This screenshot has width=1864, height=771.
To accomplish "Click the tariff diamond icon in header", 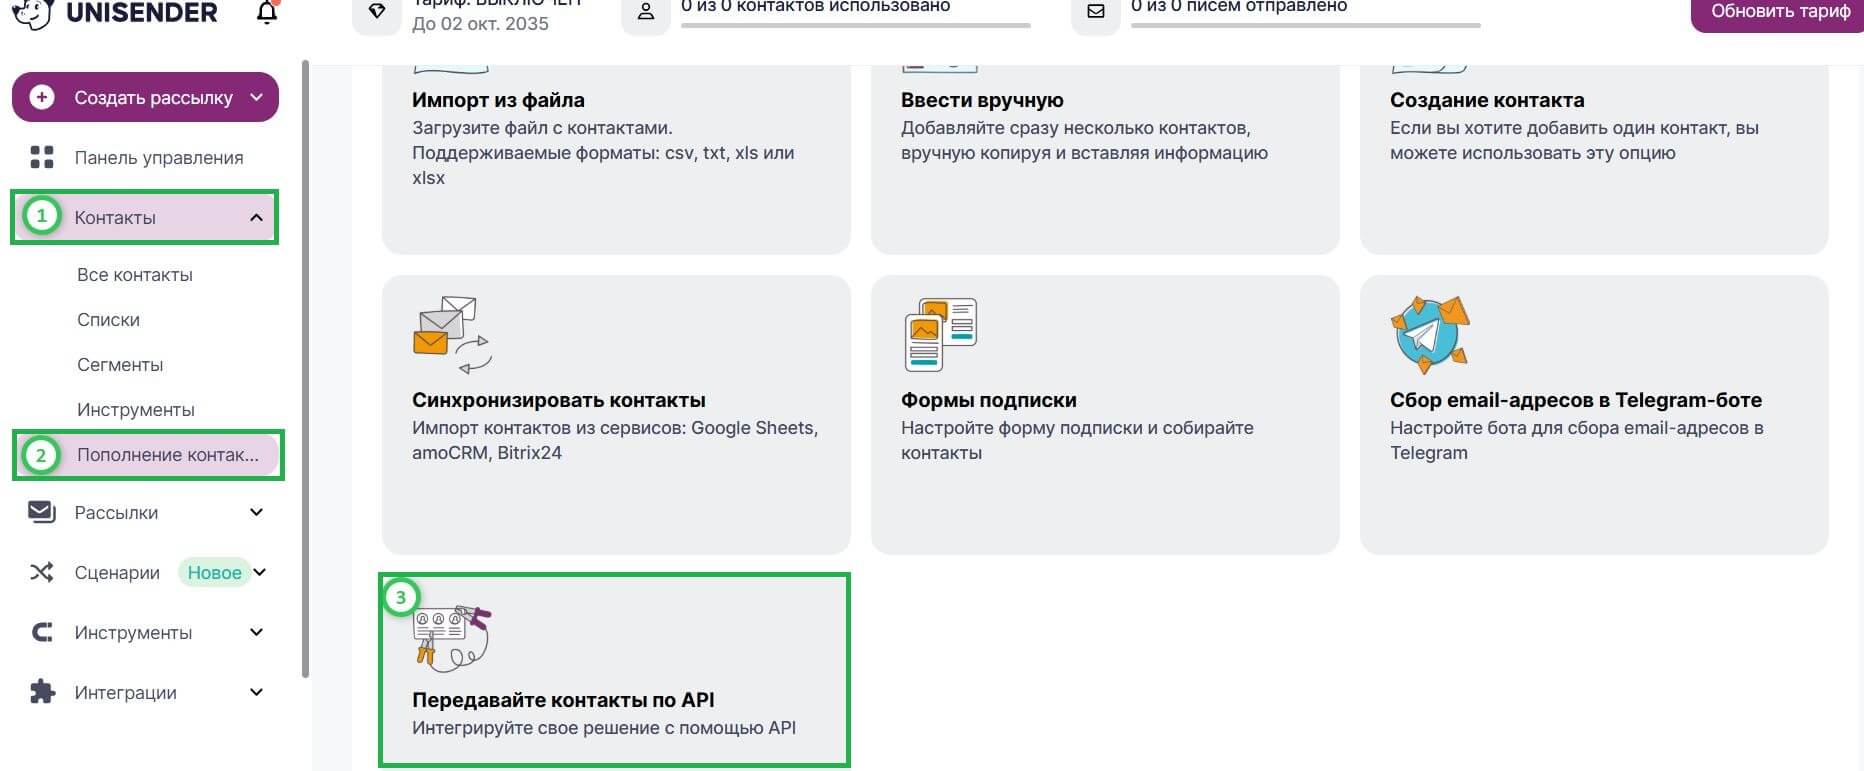I will 377,12.
